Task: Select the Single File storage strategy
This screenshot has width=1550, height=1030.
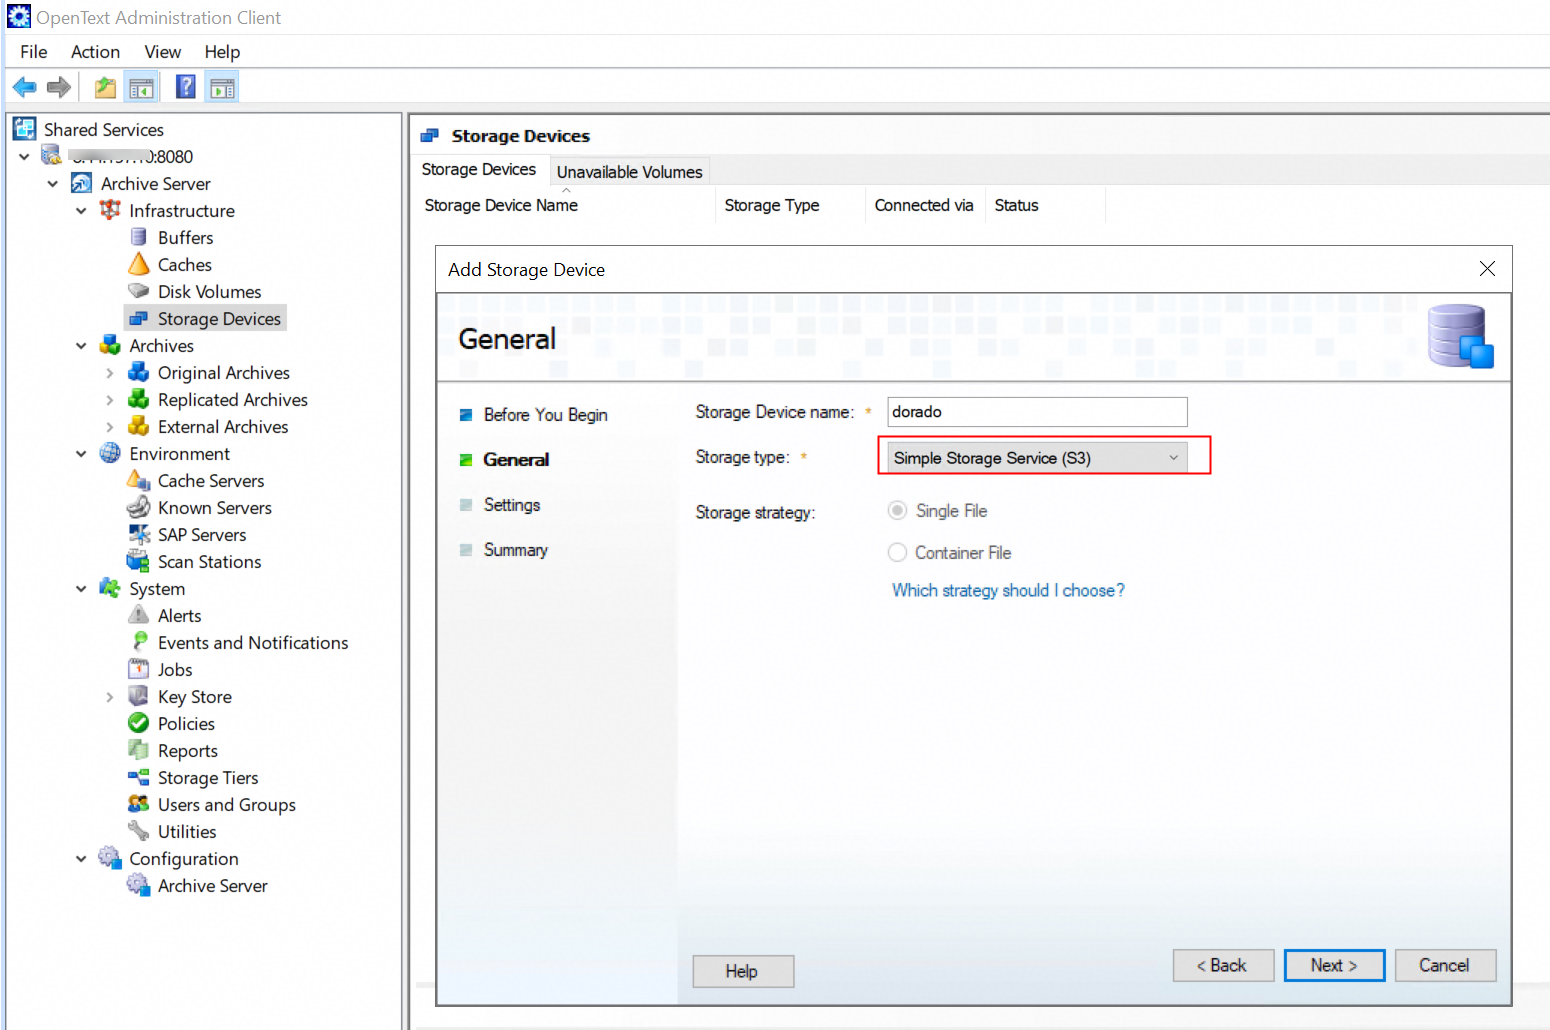Action: pyautogui.click(x=898, y=511)
